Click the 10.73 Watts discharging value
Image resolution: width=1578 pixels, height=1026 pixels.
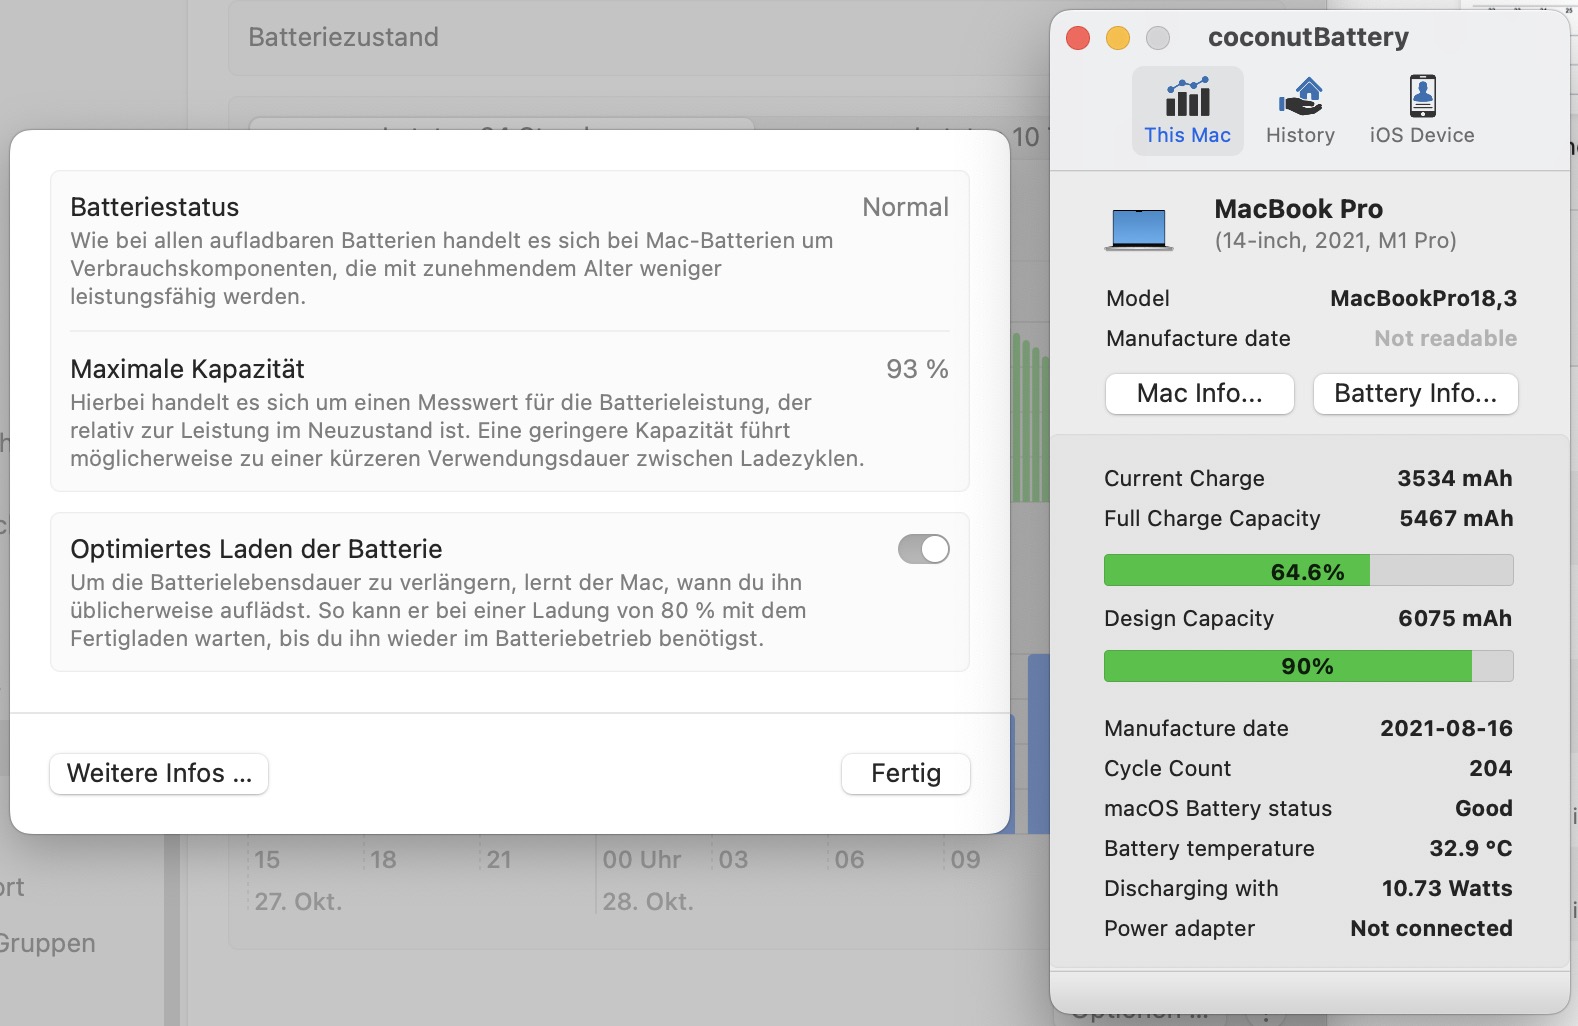(1447, 888)
